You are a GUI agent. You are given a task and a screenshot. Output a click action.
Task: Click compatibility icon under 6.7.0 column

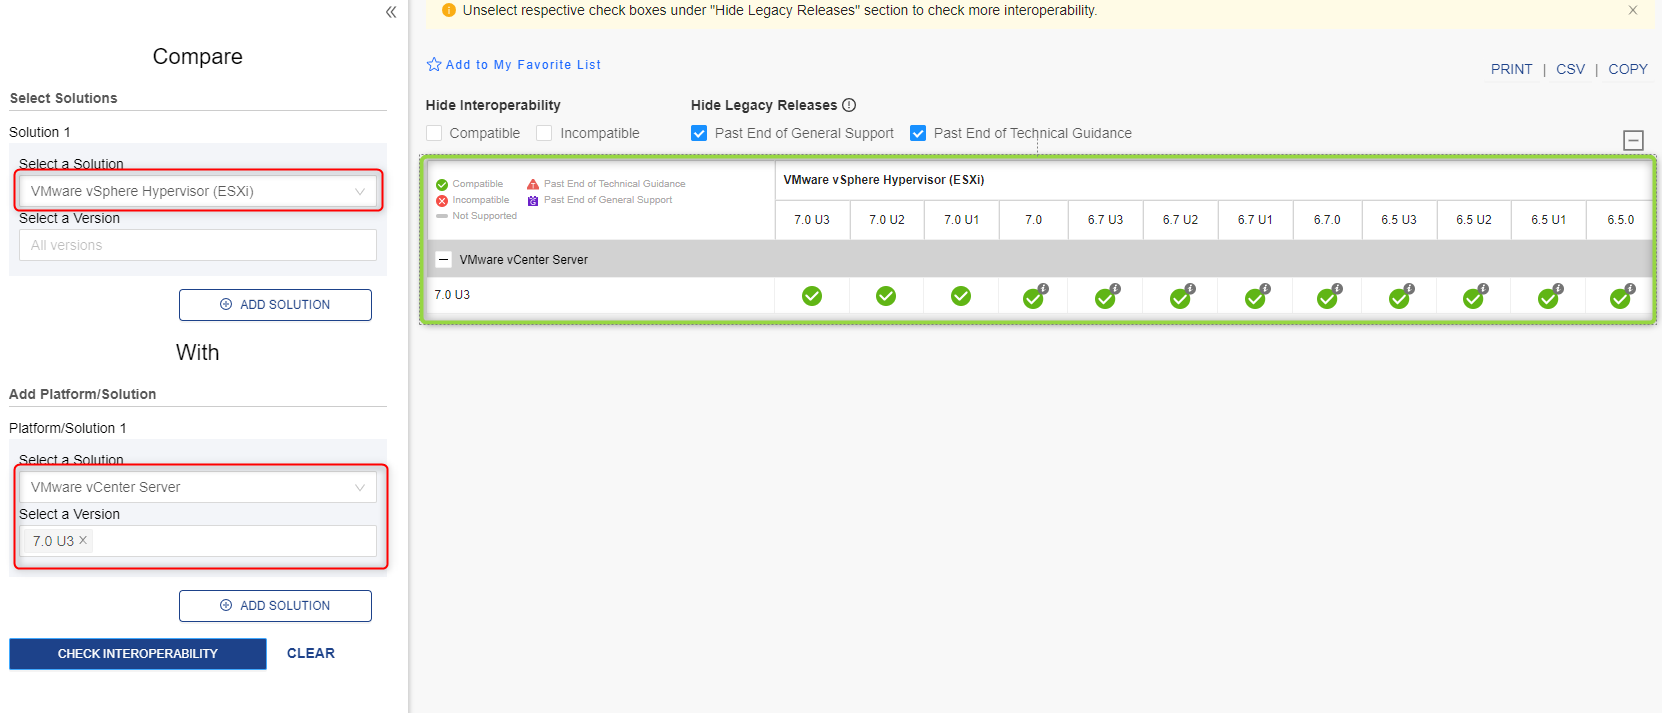[1328, 297]
